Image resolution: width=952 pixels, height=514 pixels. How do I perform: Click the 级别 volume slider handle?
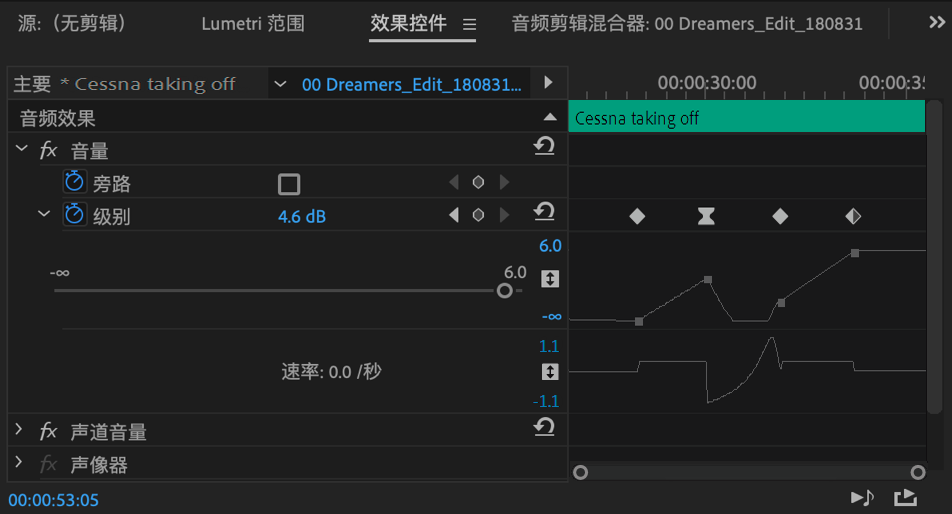coord(505,291)
